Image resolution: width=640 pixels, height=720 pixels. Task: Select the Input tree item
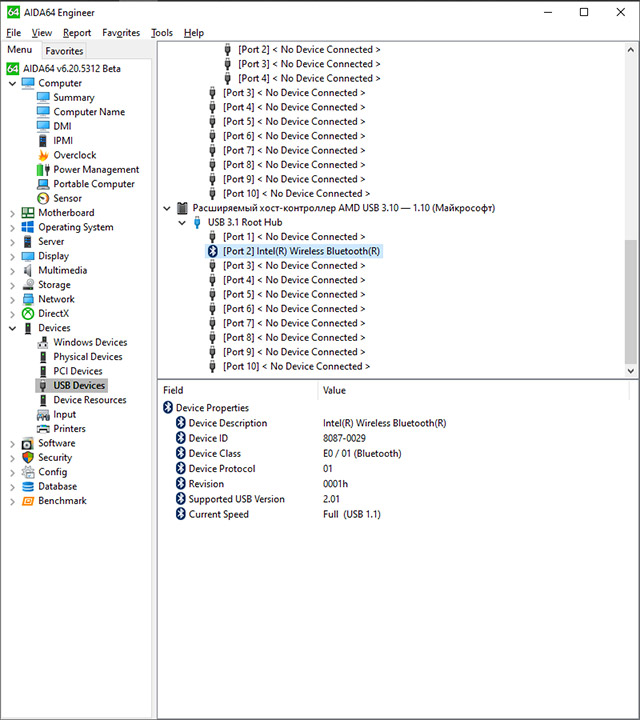click(64, 414)
